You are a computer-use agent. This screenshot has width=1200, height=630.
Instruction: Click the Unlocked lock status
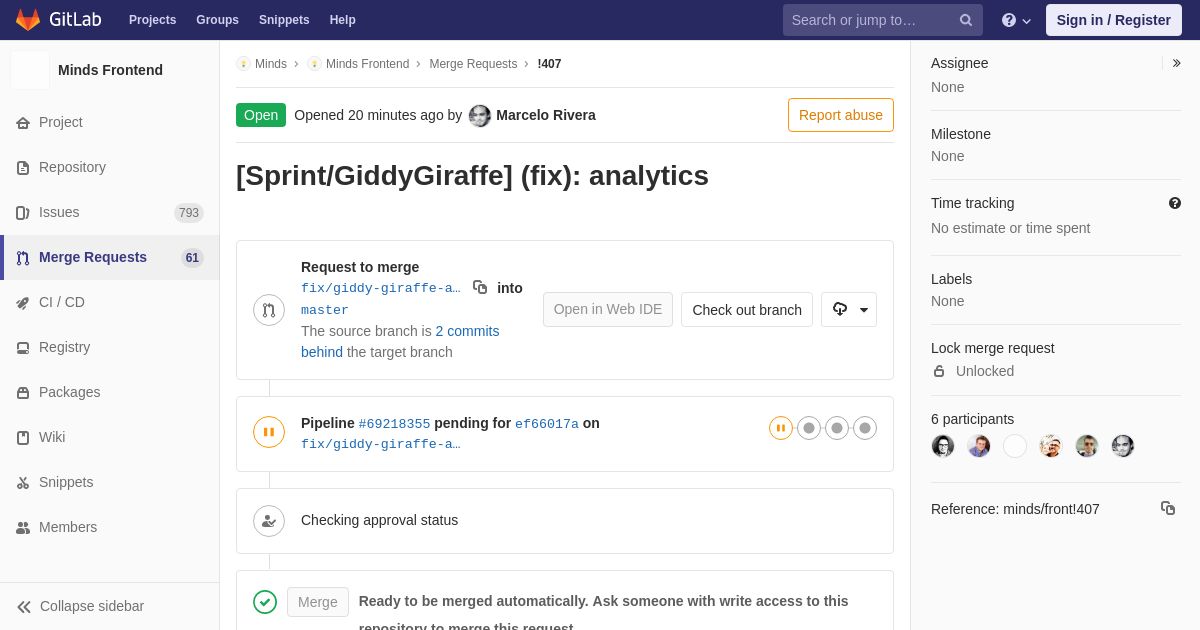[x=974, y=371]
